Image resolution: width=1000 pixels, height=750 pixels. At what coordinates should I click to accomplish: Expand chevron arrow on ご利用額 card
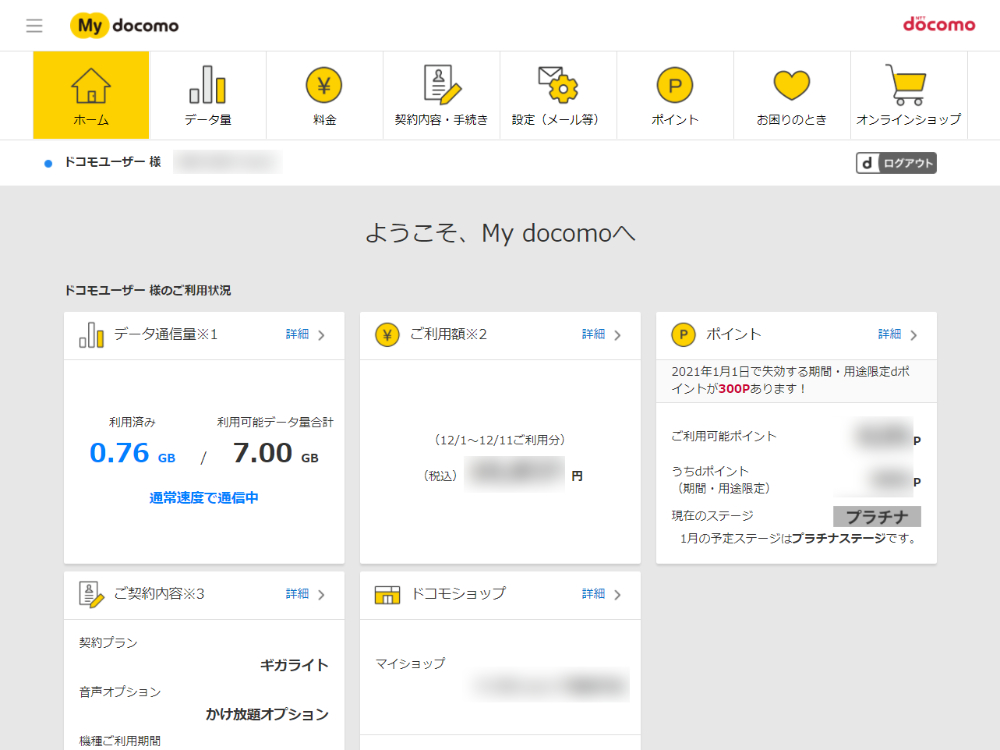(617, 335)
